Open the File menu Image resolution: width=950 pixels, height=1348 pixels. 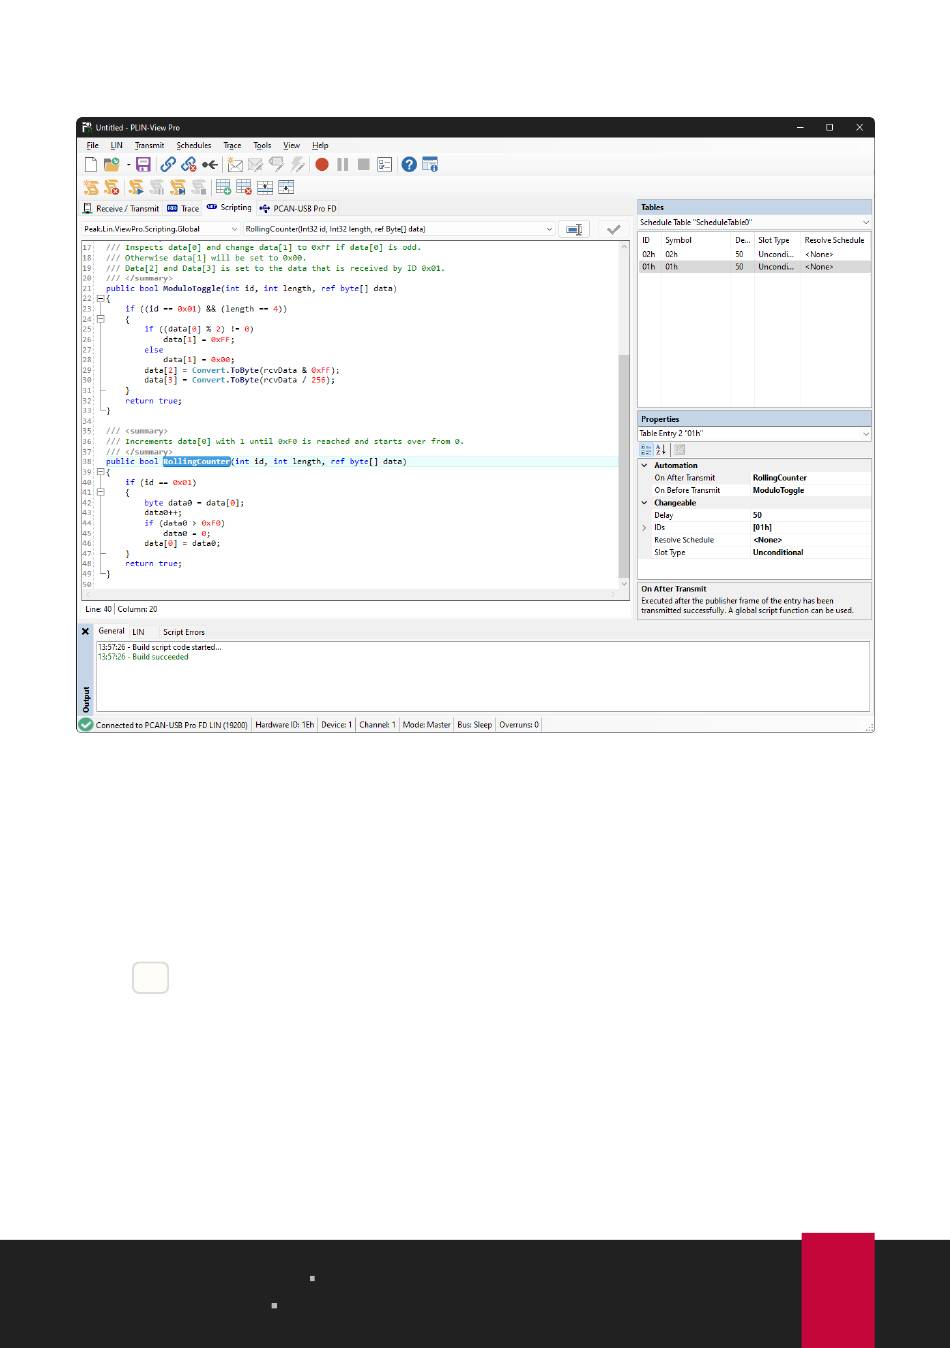point(92,145)
